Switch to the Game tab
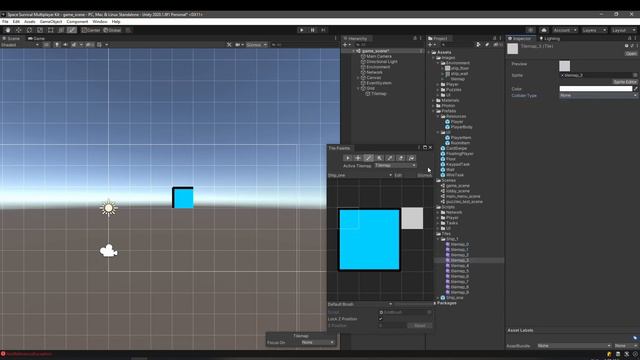640x360 pixels. (x=36, y=38)
